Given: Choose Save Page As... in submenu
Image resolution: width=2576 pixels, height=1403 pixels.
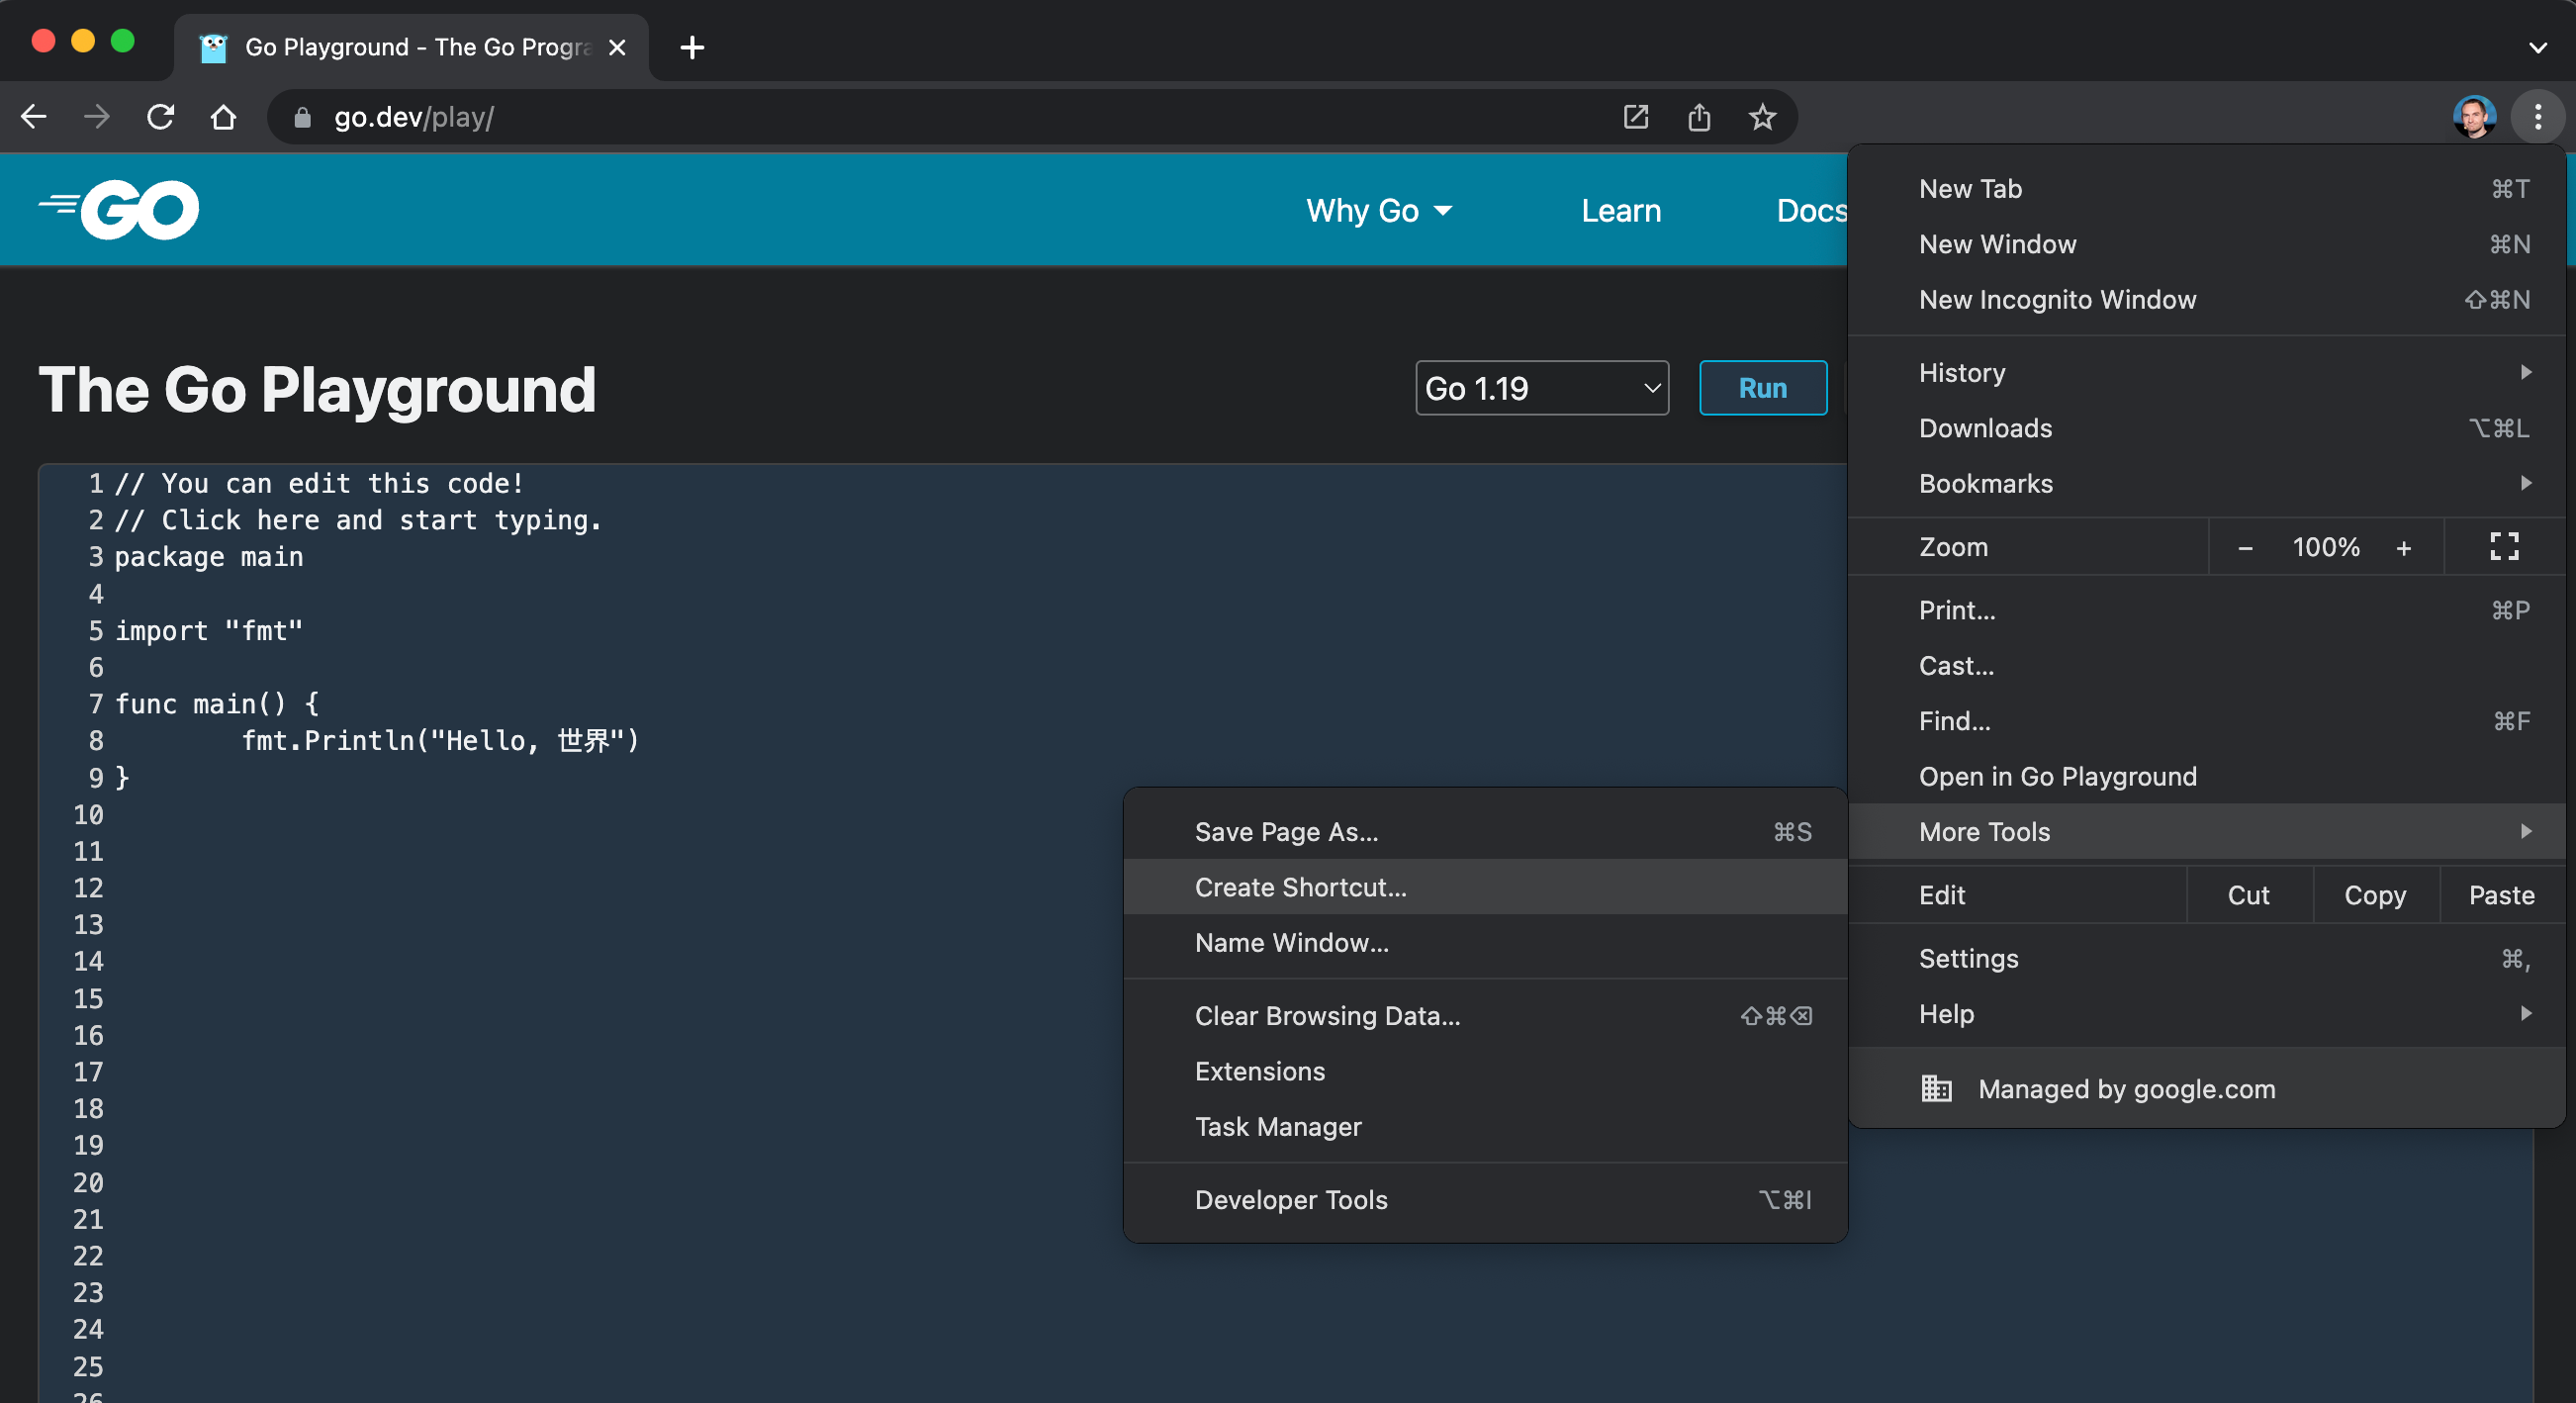Looking at the screenshot, I should click(x=1485, y=831).
